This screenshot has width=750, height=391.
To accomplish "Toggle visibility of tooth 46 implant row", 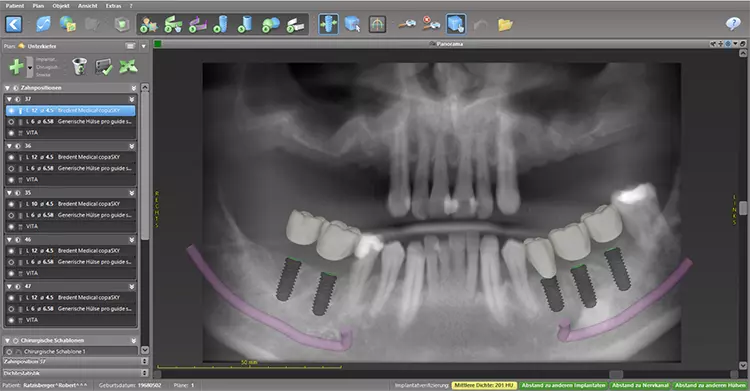I will pos(11,251).
